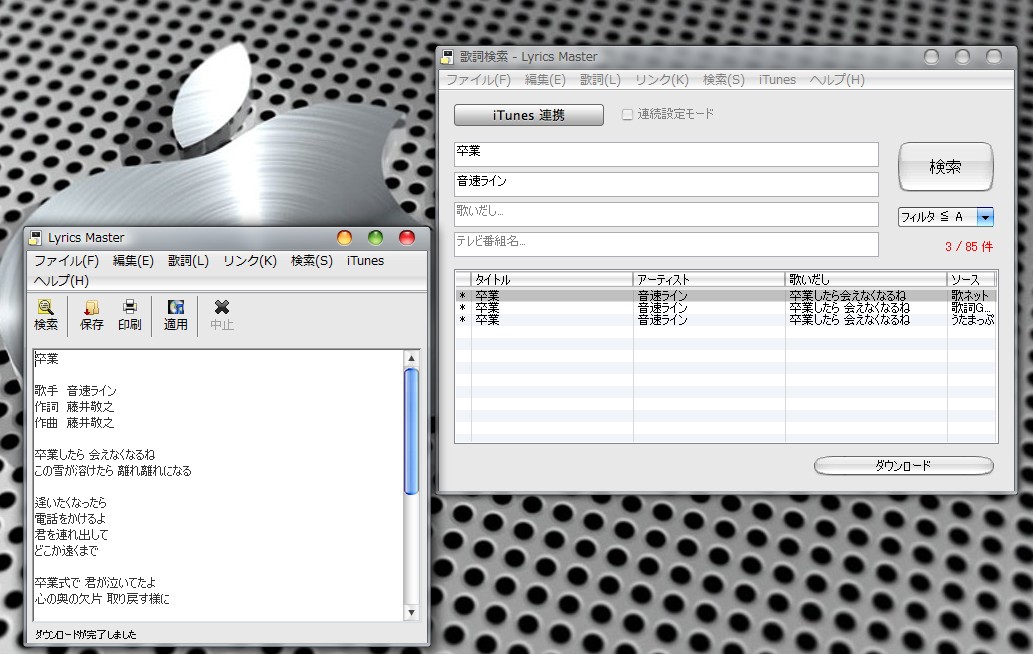This screenshot has height=654, width=1033.
Task: Click the 歌いだし... input field
Action: tap(666, 215)
